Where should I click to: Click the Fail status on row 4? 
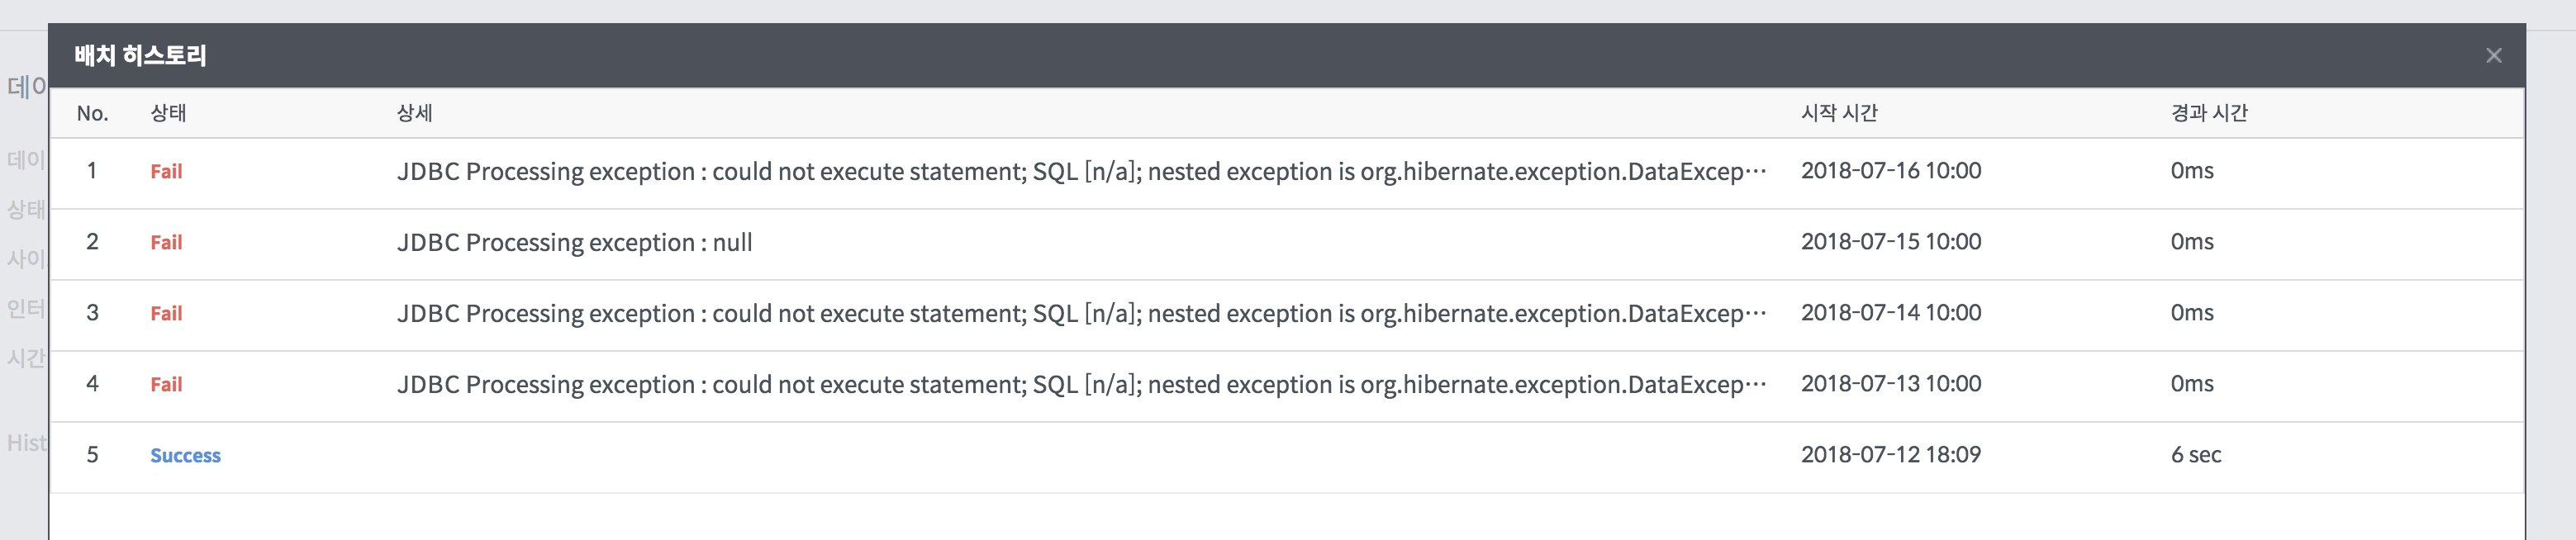pyautogui.click(x=167, y=384)
